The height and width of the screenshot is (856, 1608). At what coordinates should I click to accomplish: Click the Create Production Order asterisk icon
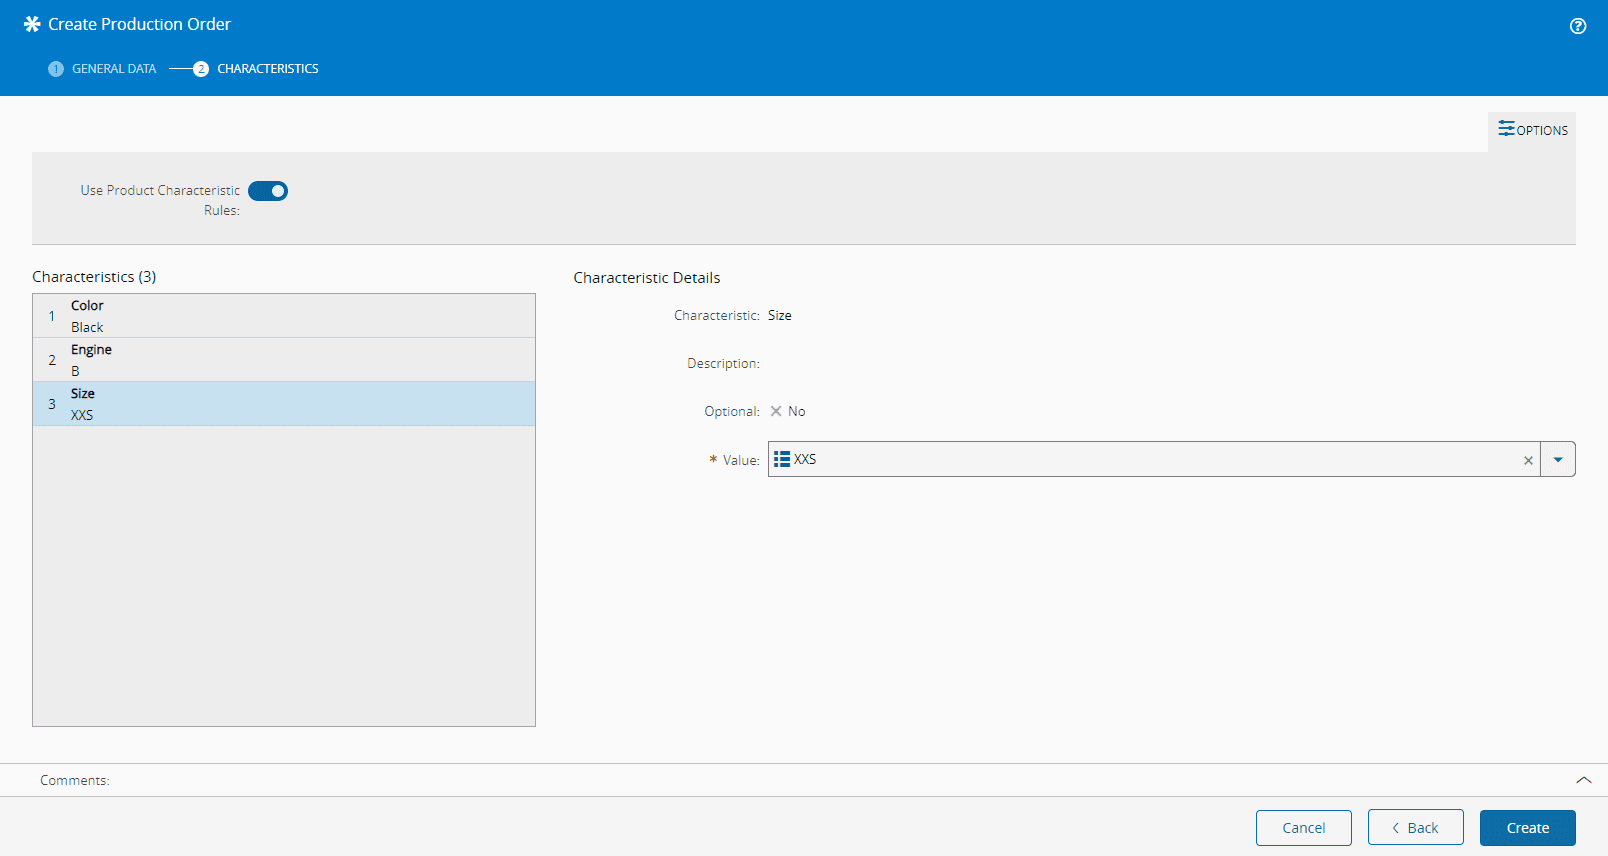[32, 24]
